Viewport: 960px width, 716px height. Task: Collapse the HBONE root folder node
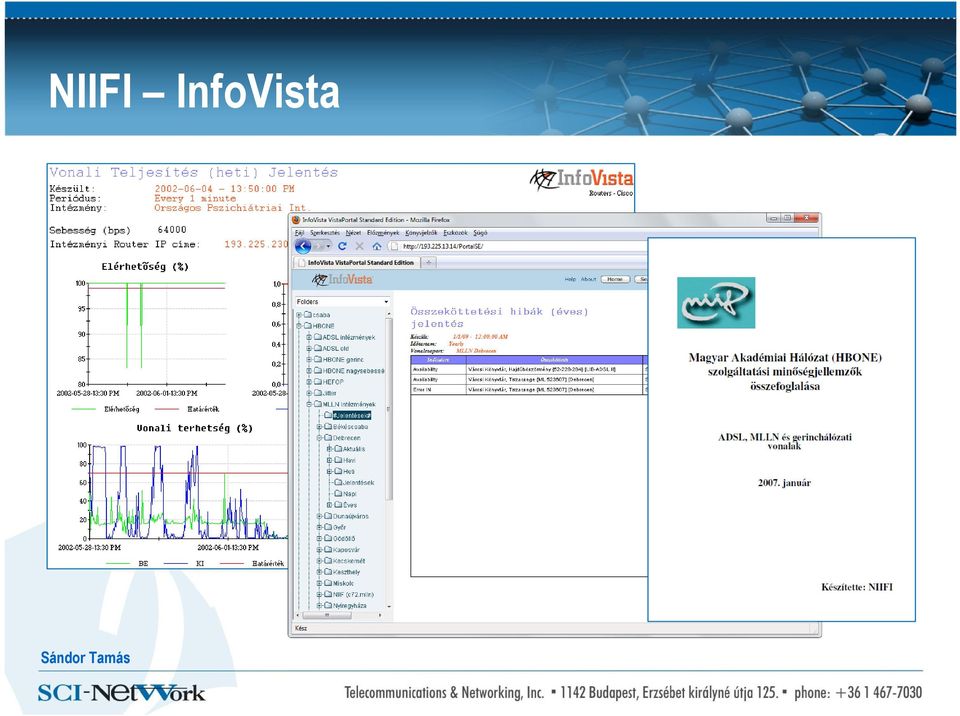(299, 326)
